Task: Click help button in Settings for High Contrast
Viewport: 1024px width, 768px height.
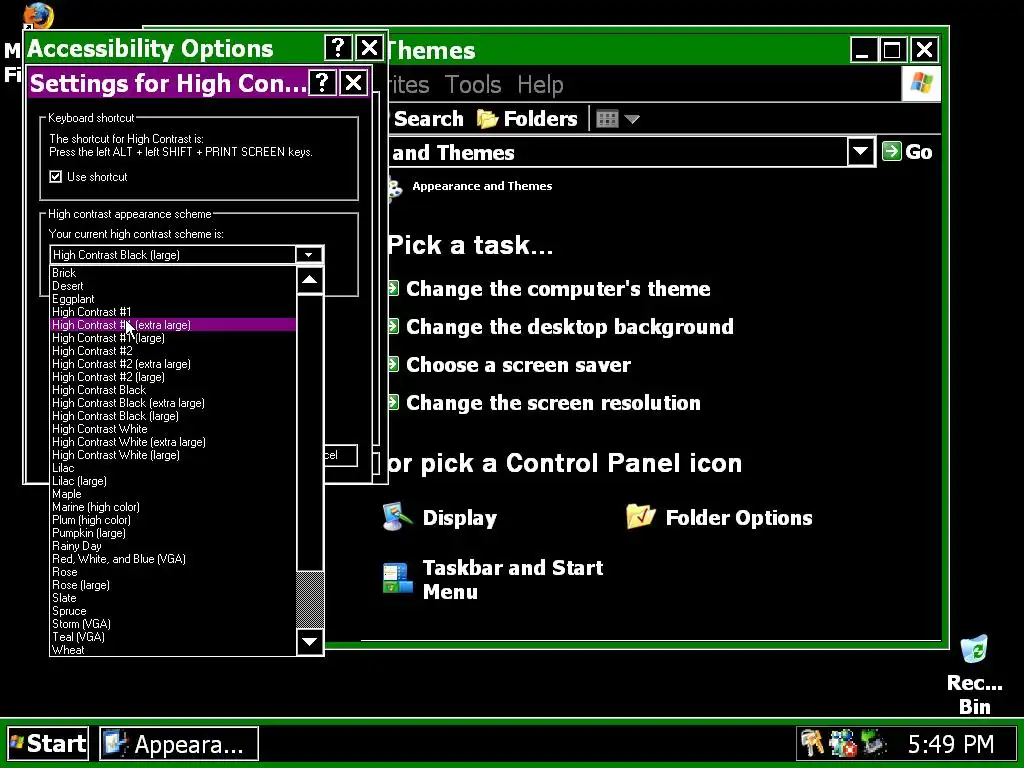Action: coord(322,83)
